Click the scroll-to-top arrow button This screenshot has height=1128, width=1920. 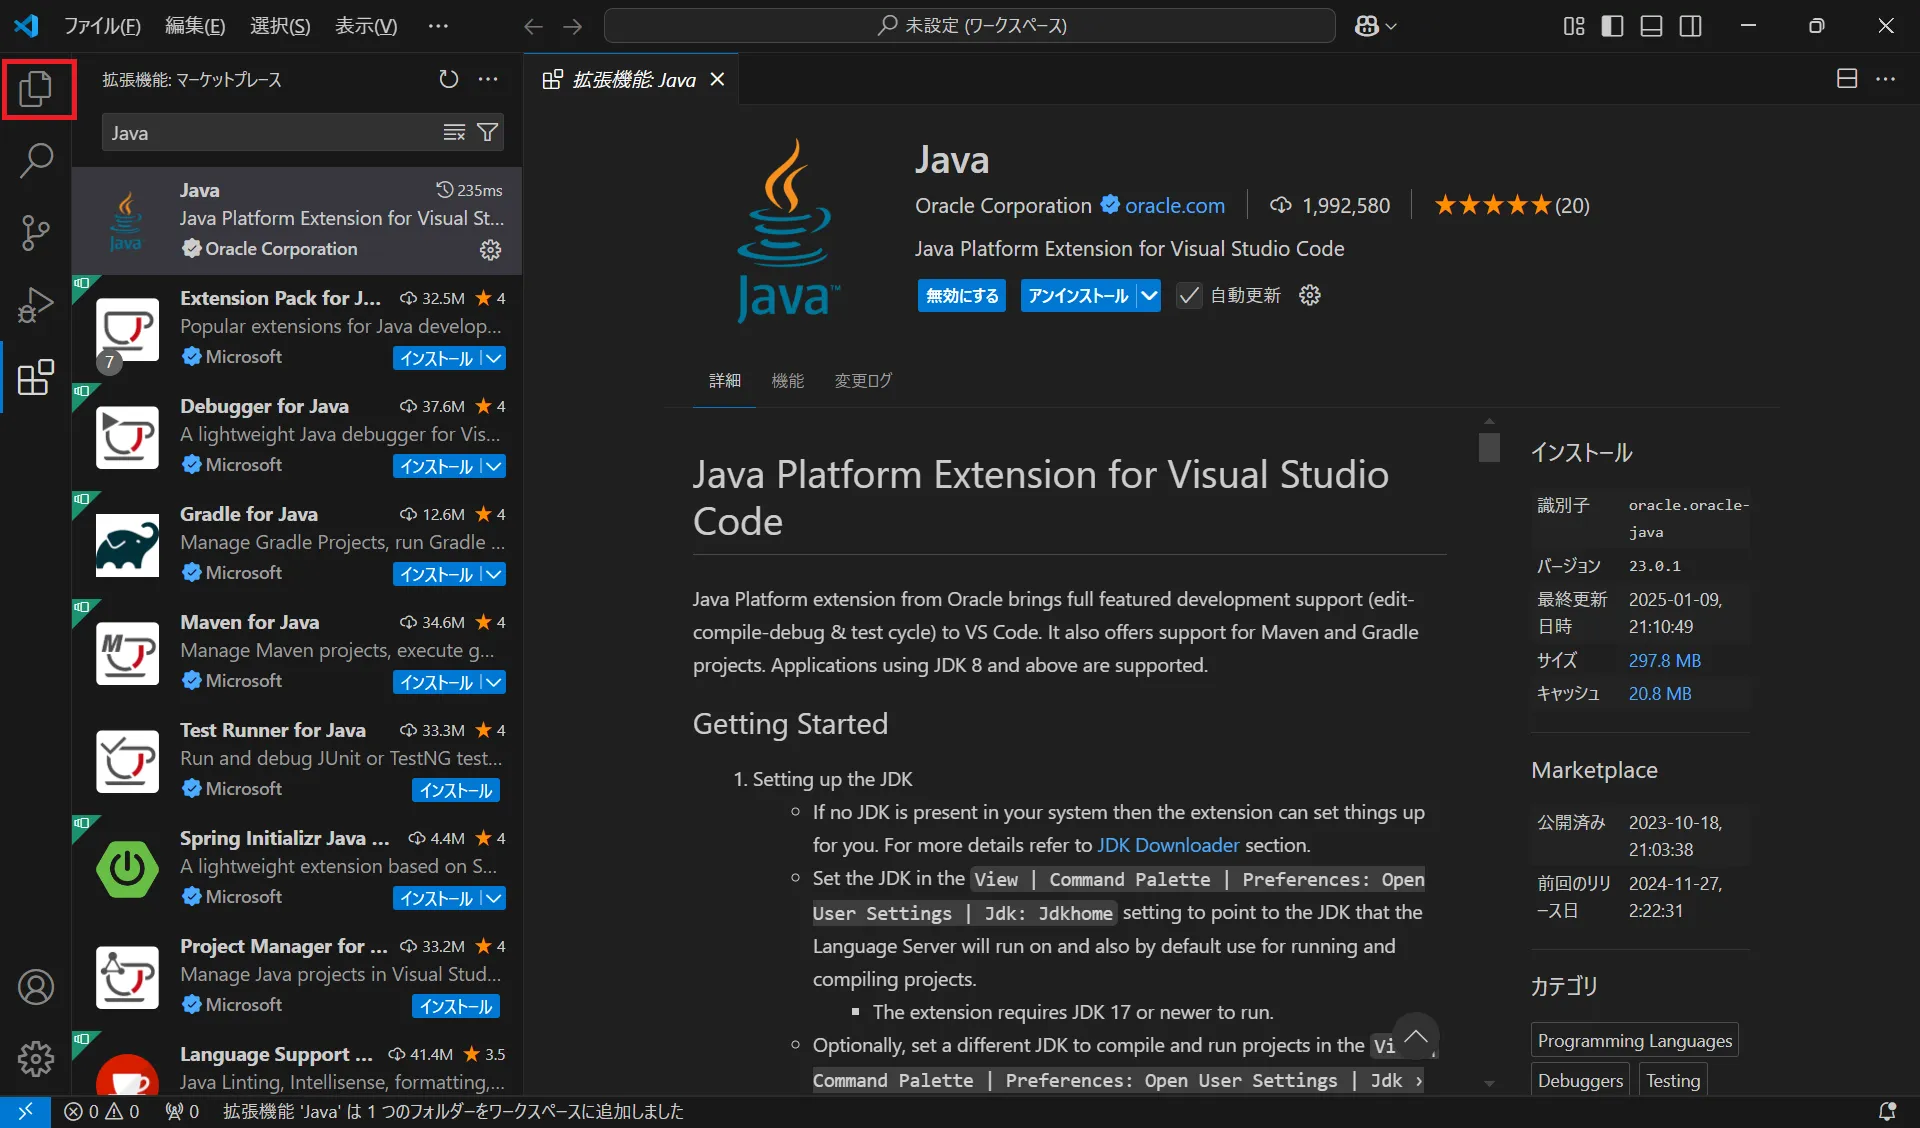coord(1415,1036)
